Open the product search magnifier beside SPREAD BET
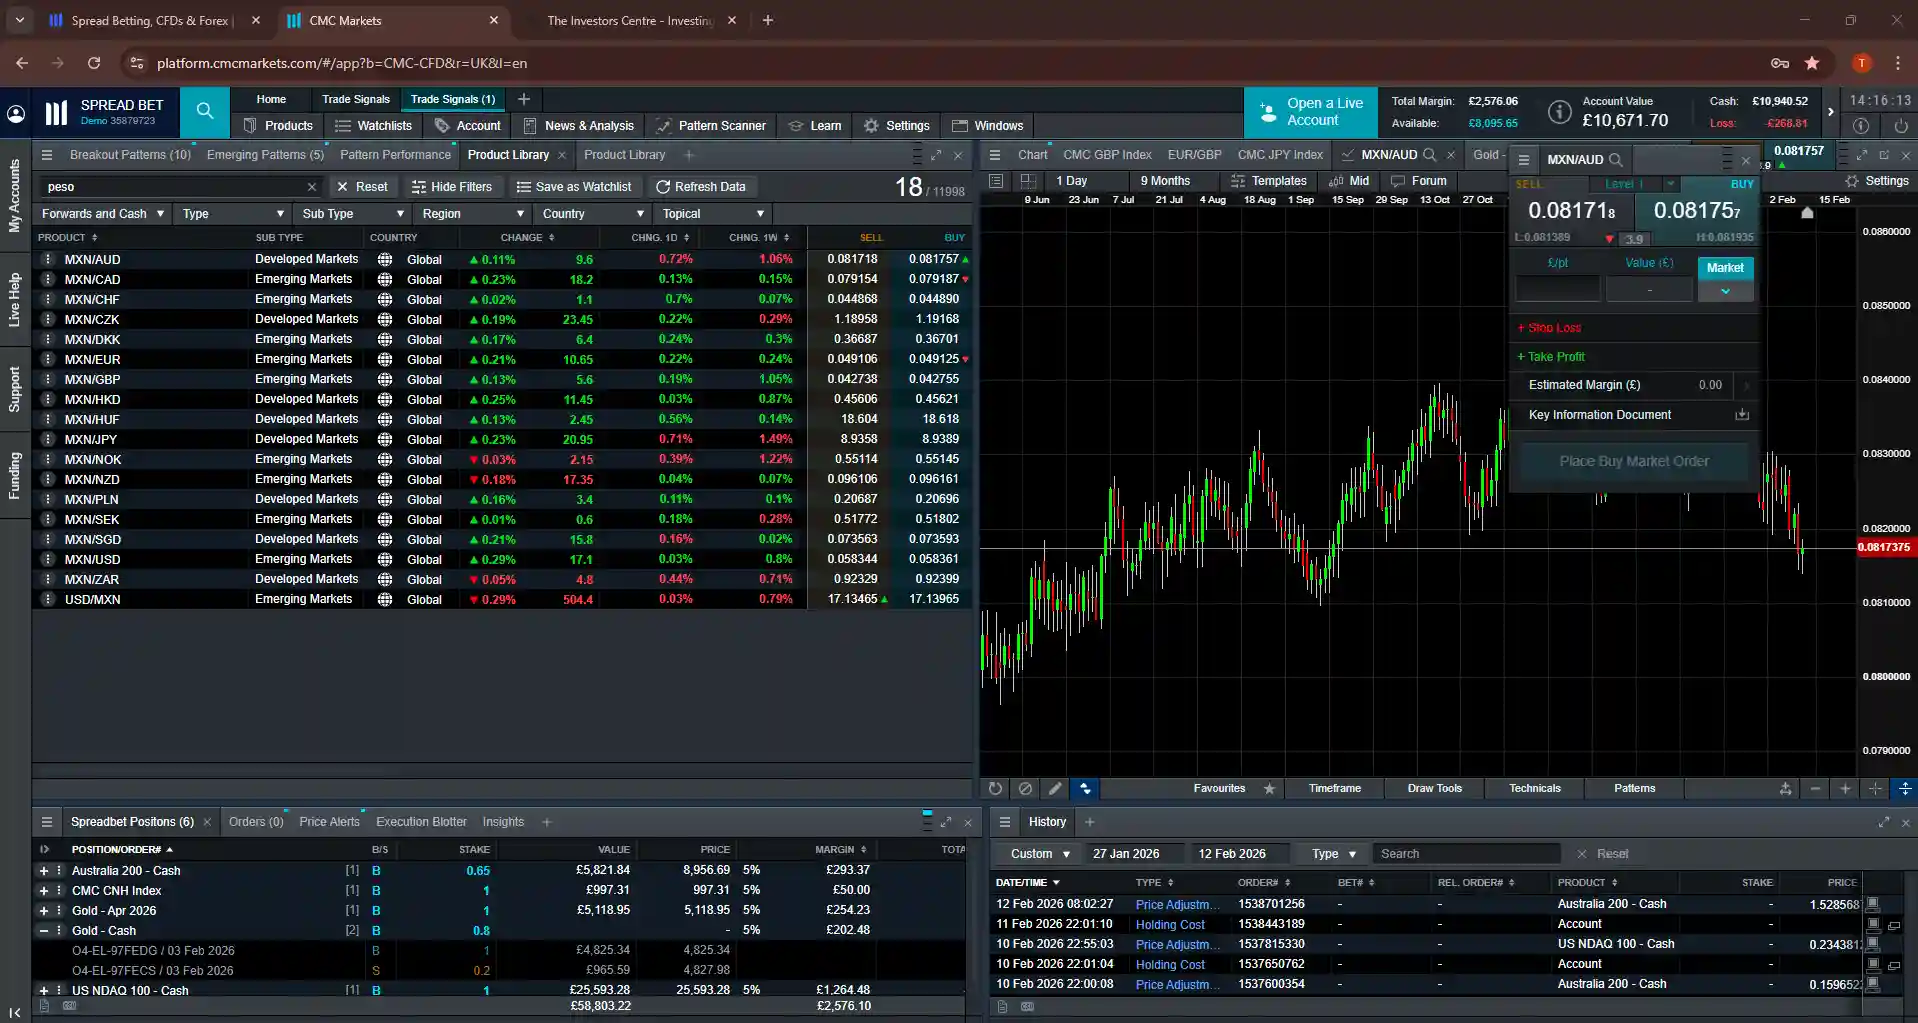 pos(204,112)
